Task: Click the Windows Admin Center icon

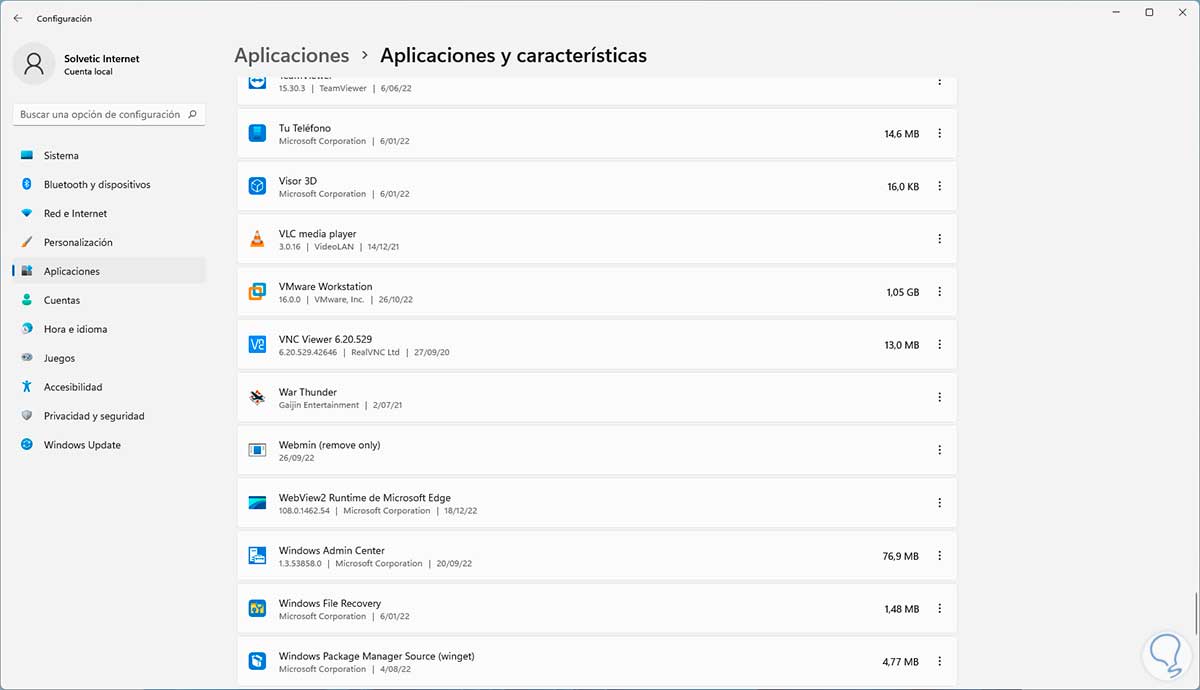Action: coord(257,556)
